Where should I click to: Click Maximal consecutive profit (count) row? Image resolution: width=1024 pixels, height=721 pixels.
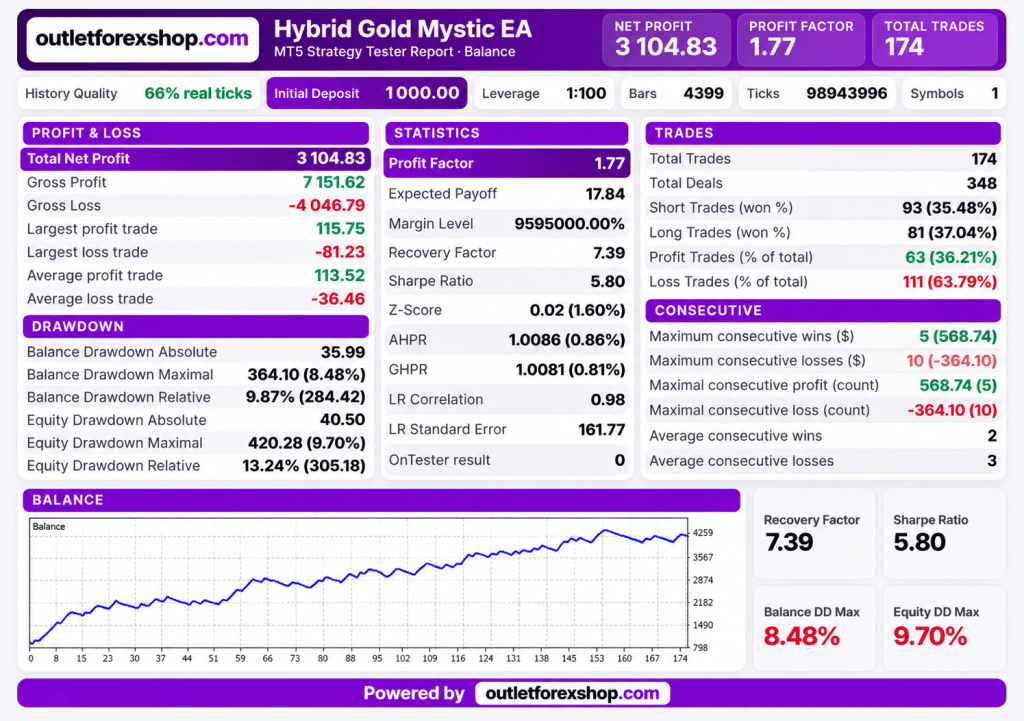click(823, 385)
